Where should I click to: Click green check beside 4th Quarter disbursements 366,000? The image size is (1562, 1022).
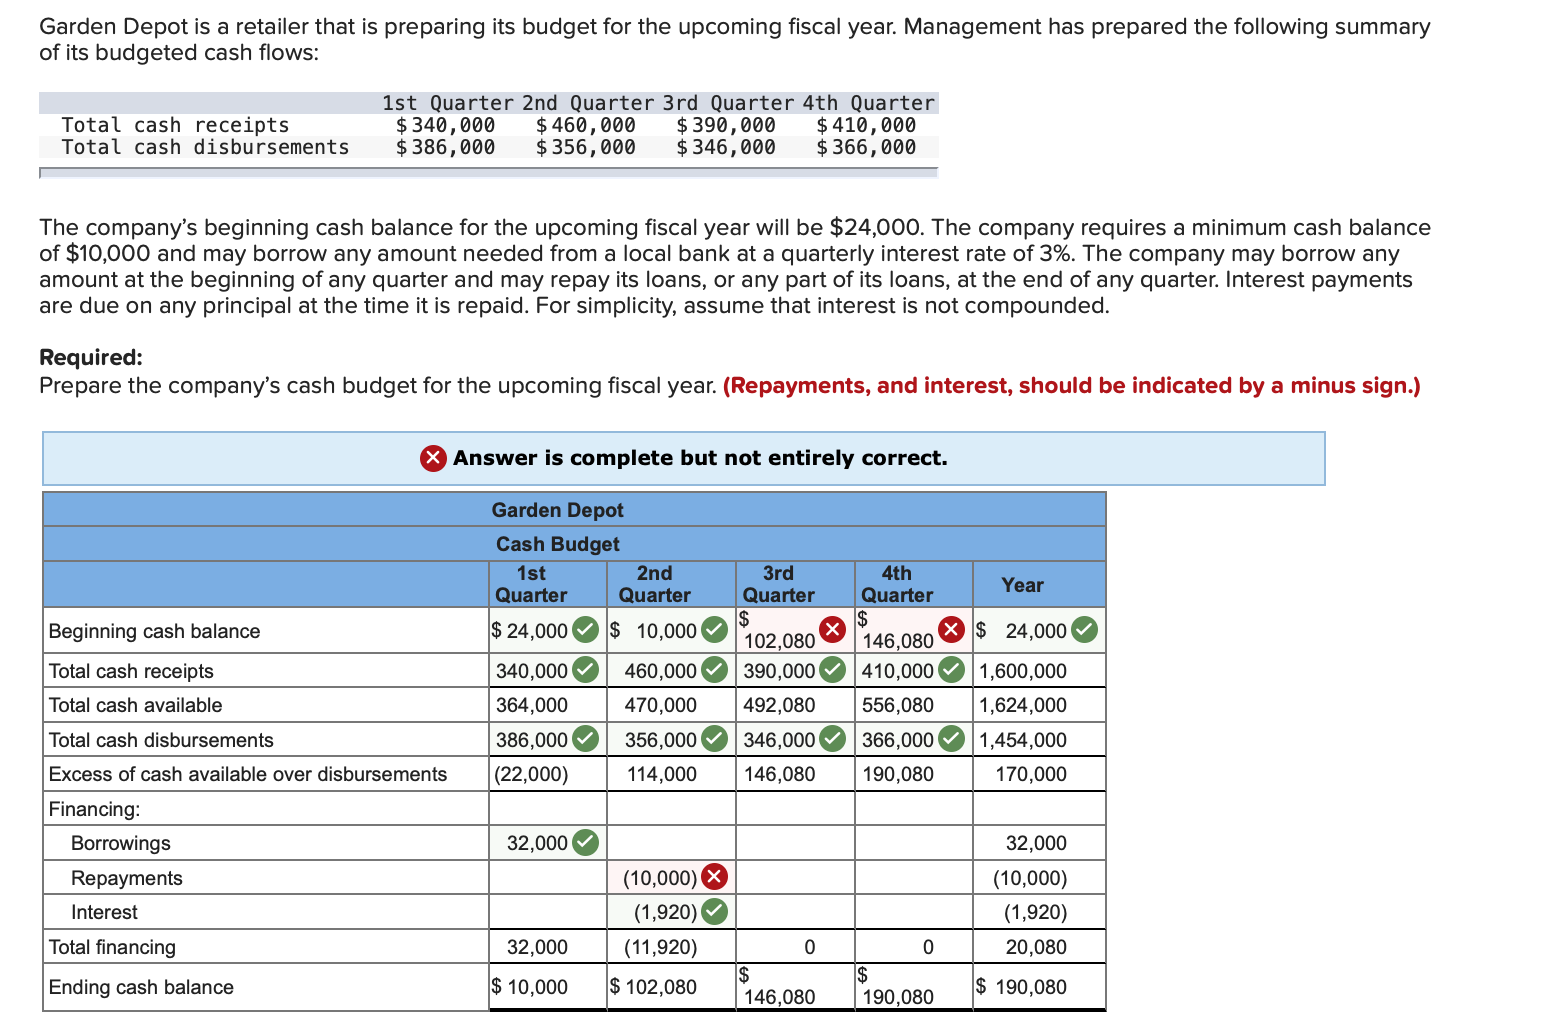tap(951, 739)
